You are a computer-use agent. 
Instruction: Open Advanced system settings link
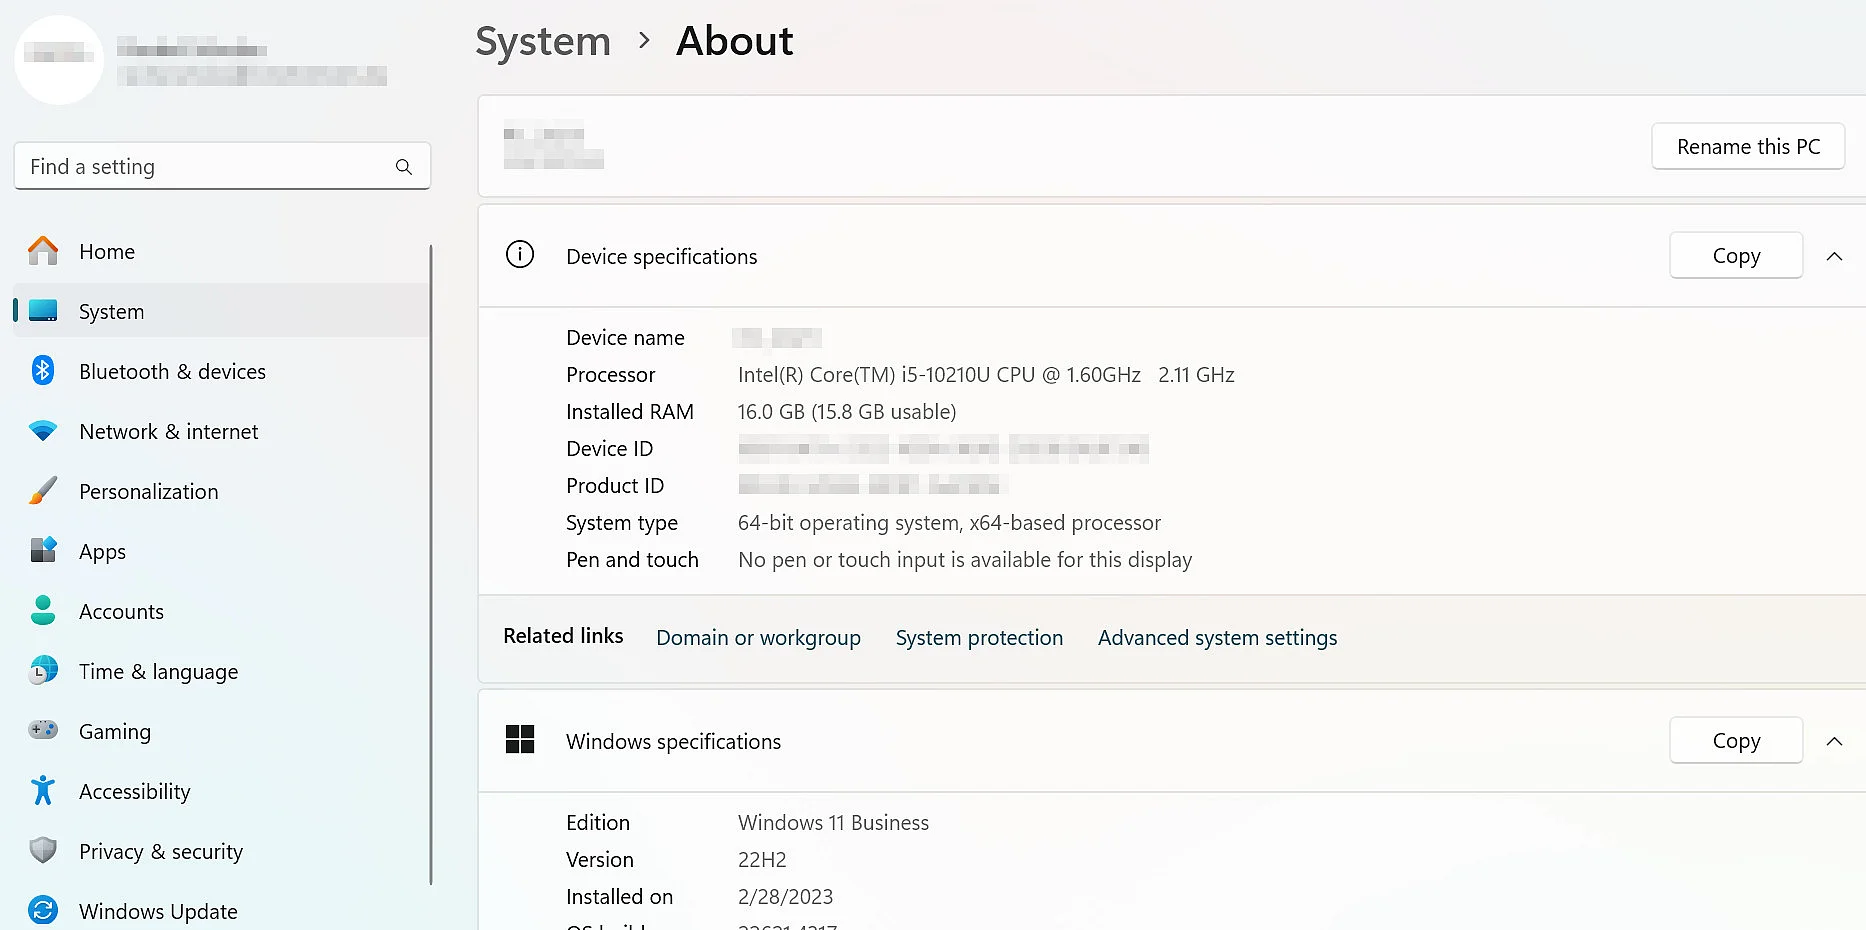[1217, 638]
